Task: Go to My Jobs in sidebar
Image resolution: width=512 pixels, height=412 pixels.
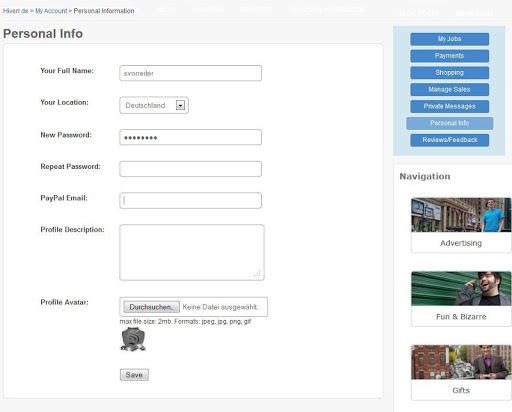Action: click(450, 39)
